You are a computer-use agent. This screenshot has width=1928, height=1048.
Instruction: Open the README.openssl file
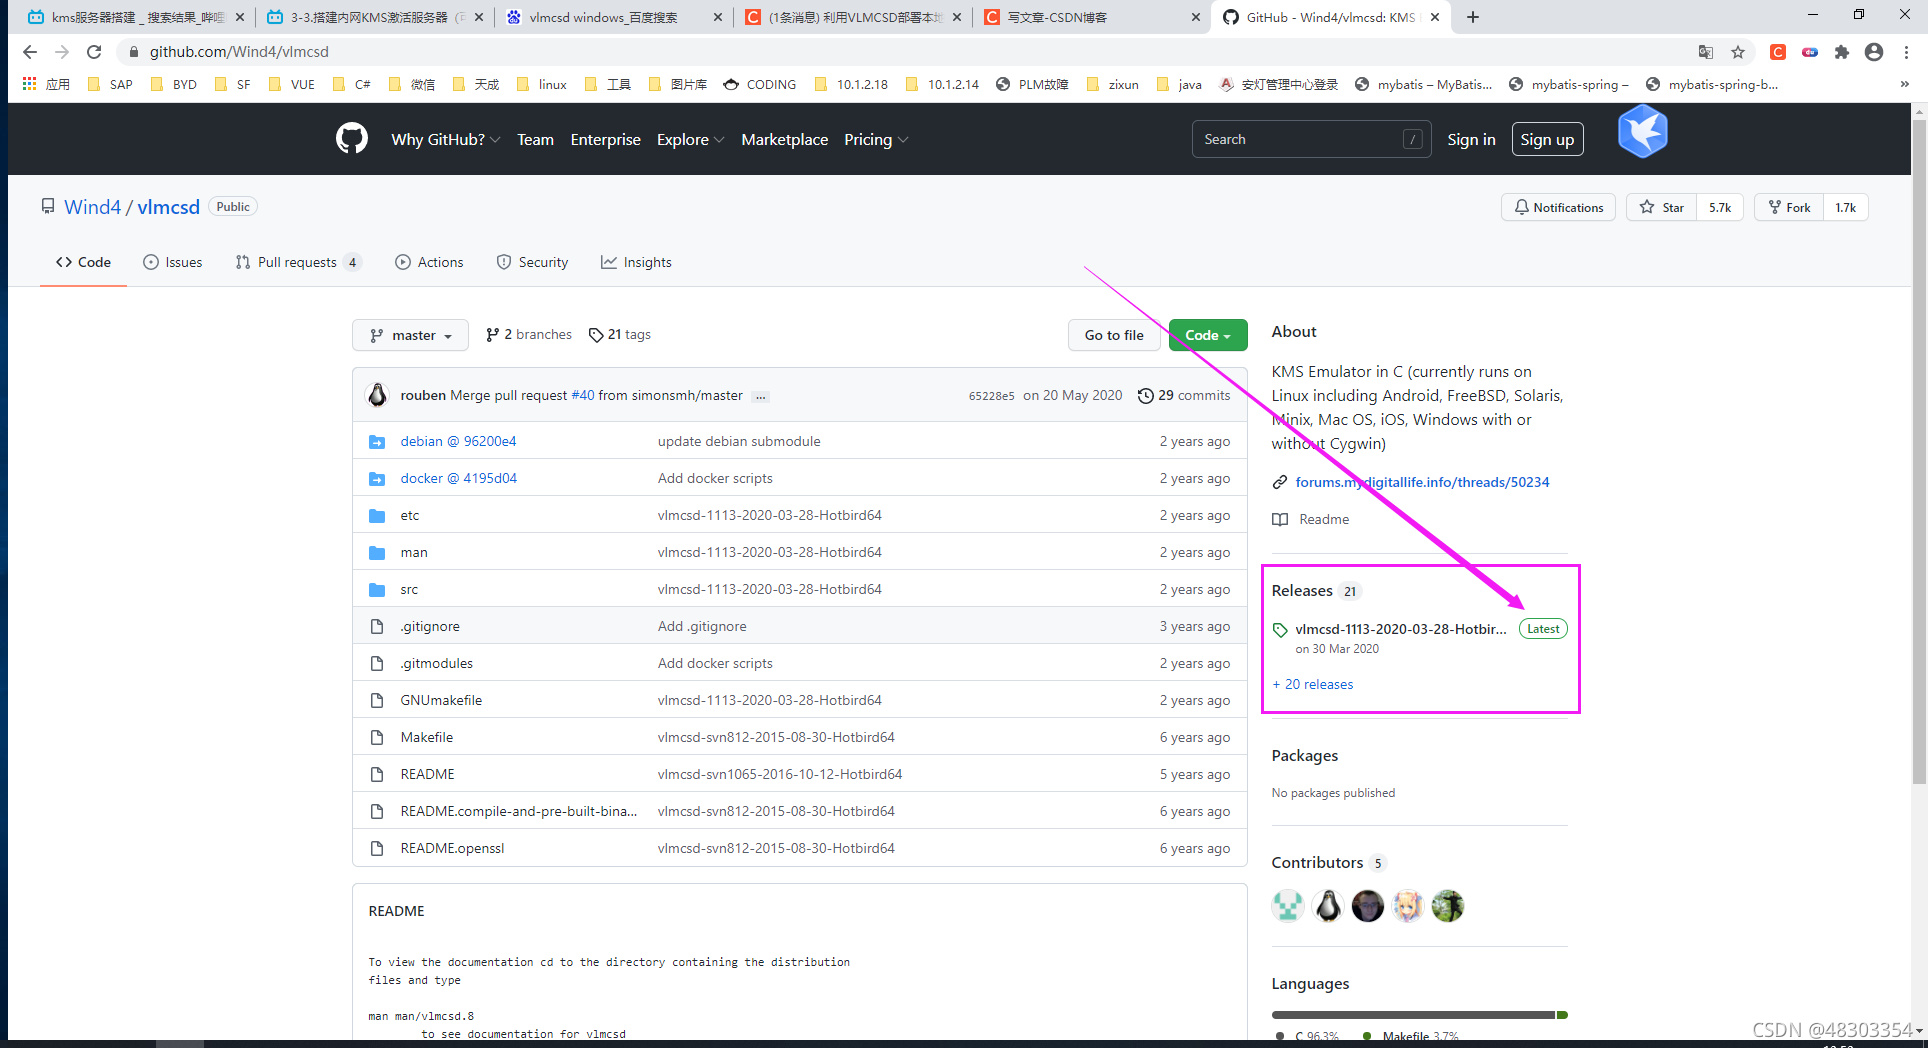(x=452, y=848)
